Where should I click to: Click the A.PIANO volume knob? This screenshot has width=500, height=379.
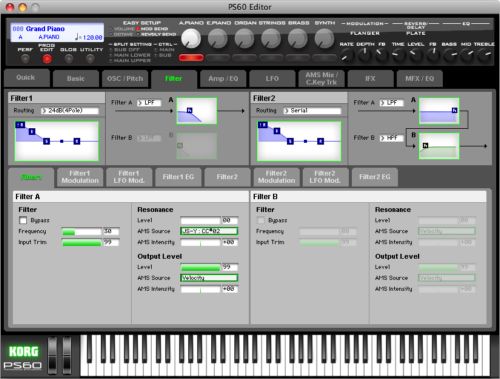pyautogui.click(x=191, y=38)
